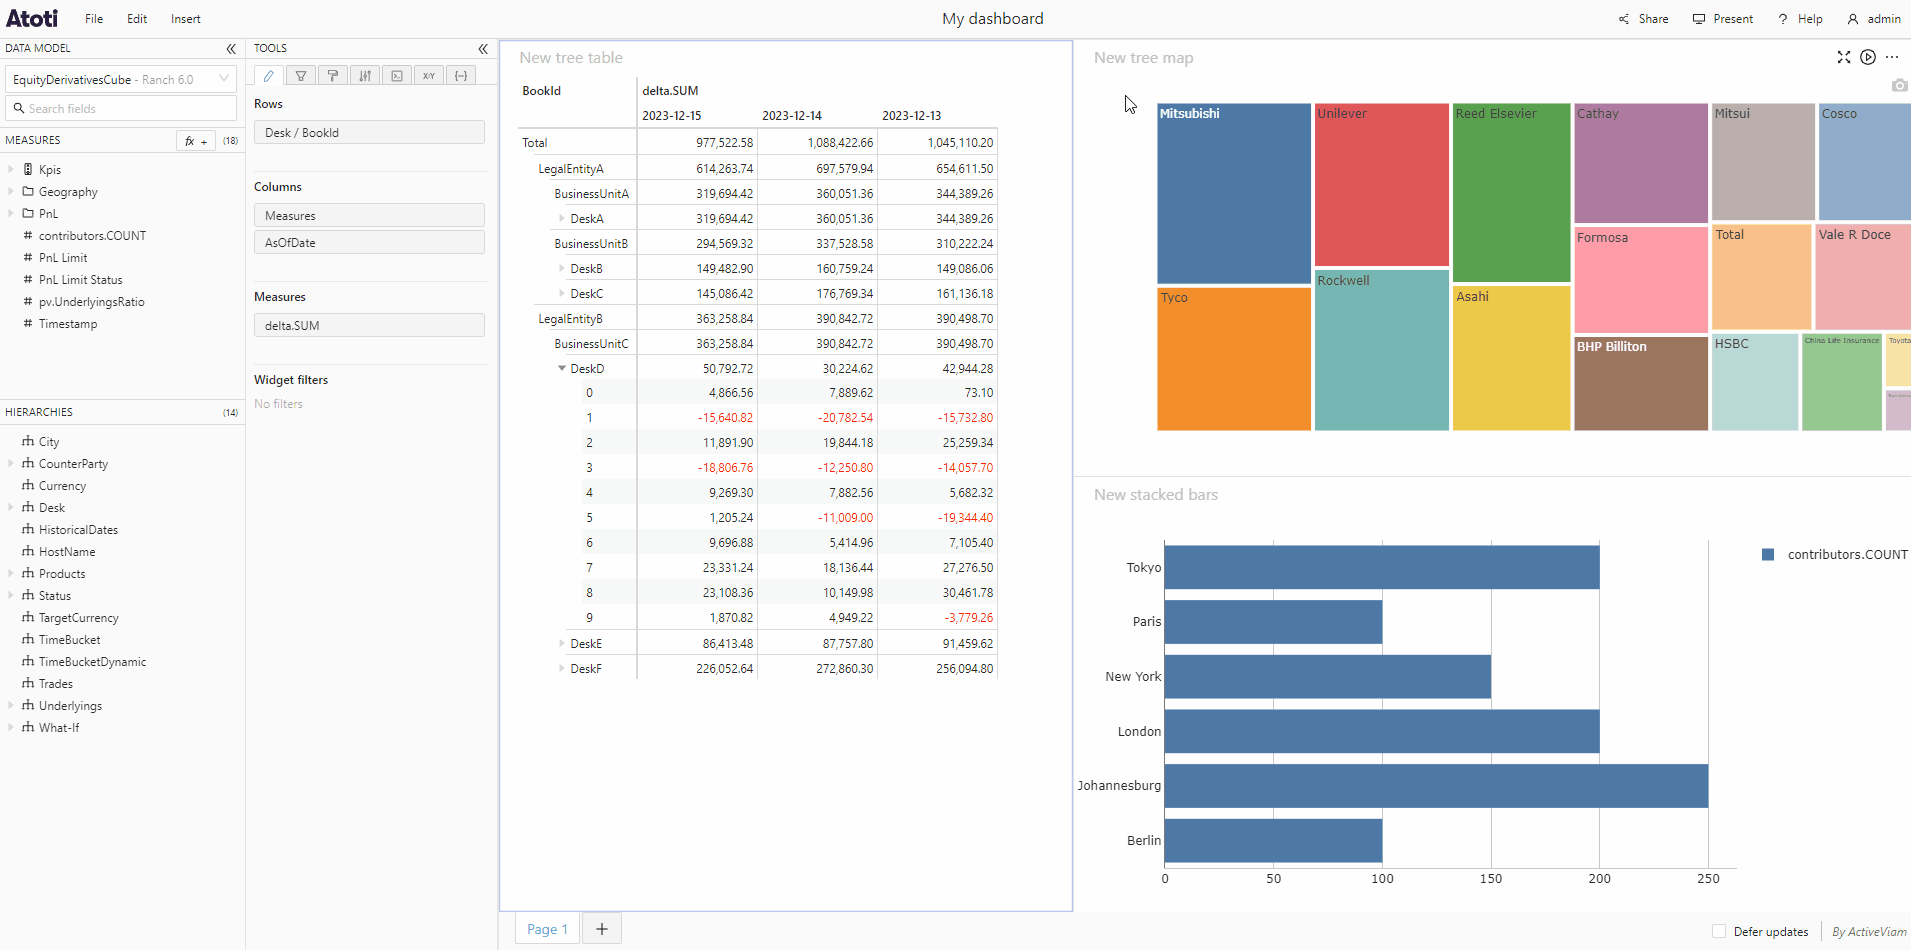Click the Share icon in header
The image size is (1911, 950).
pyautogui.click(x=1624, y=19)
